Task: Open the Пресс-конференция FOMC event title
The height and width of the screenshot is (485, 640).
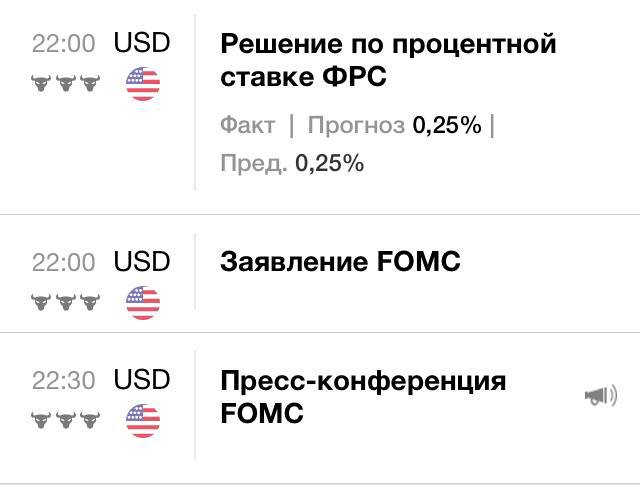Action: [363, 397]
